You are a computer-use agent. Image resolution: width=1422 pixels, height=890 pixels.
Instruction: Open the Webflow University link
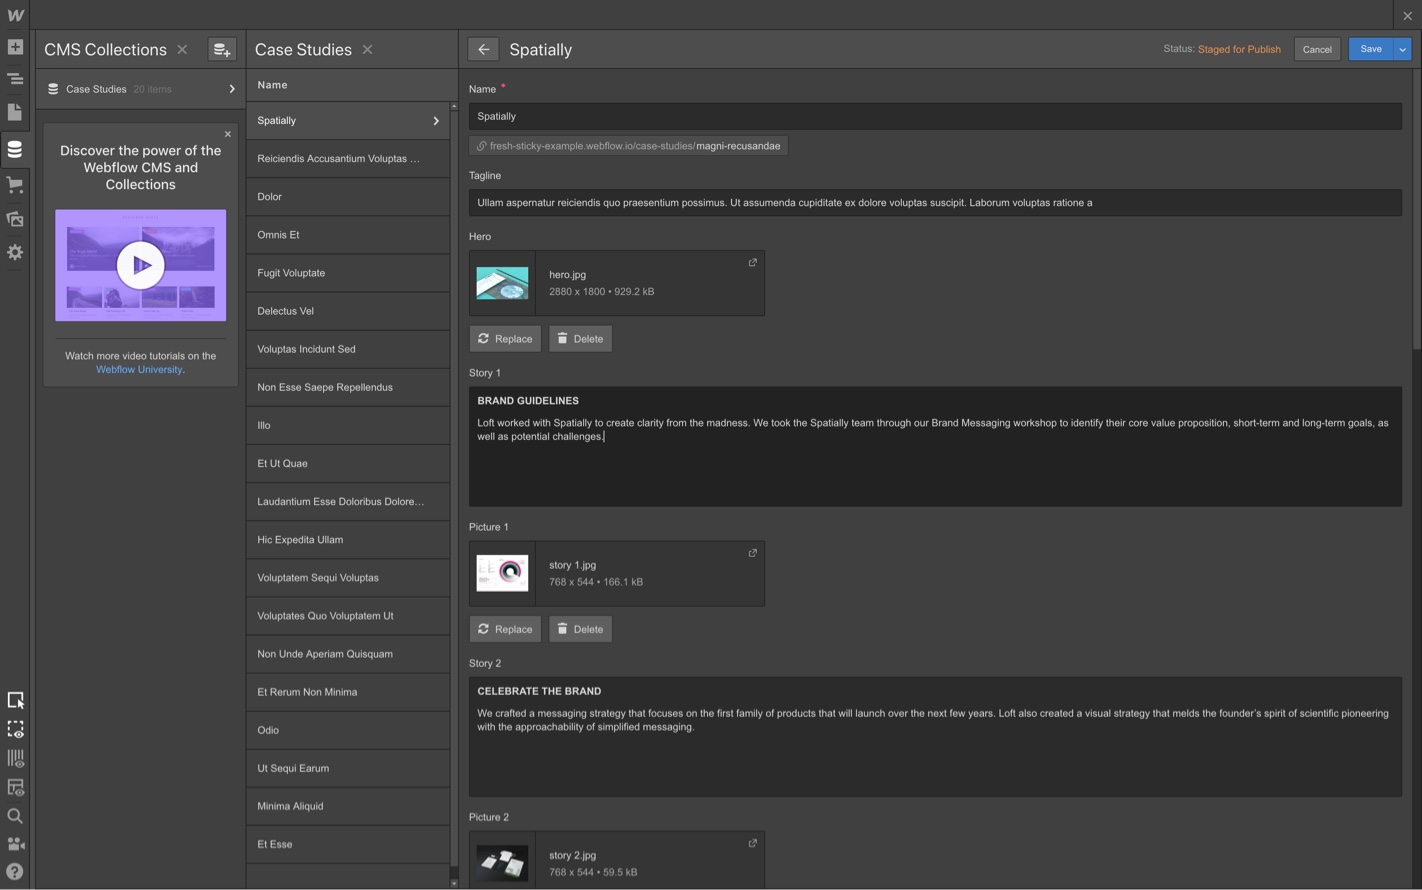140,370
